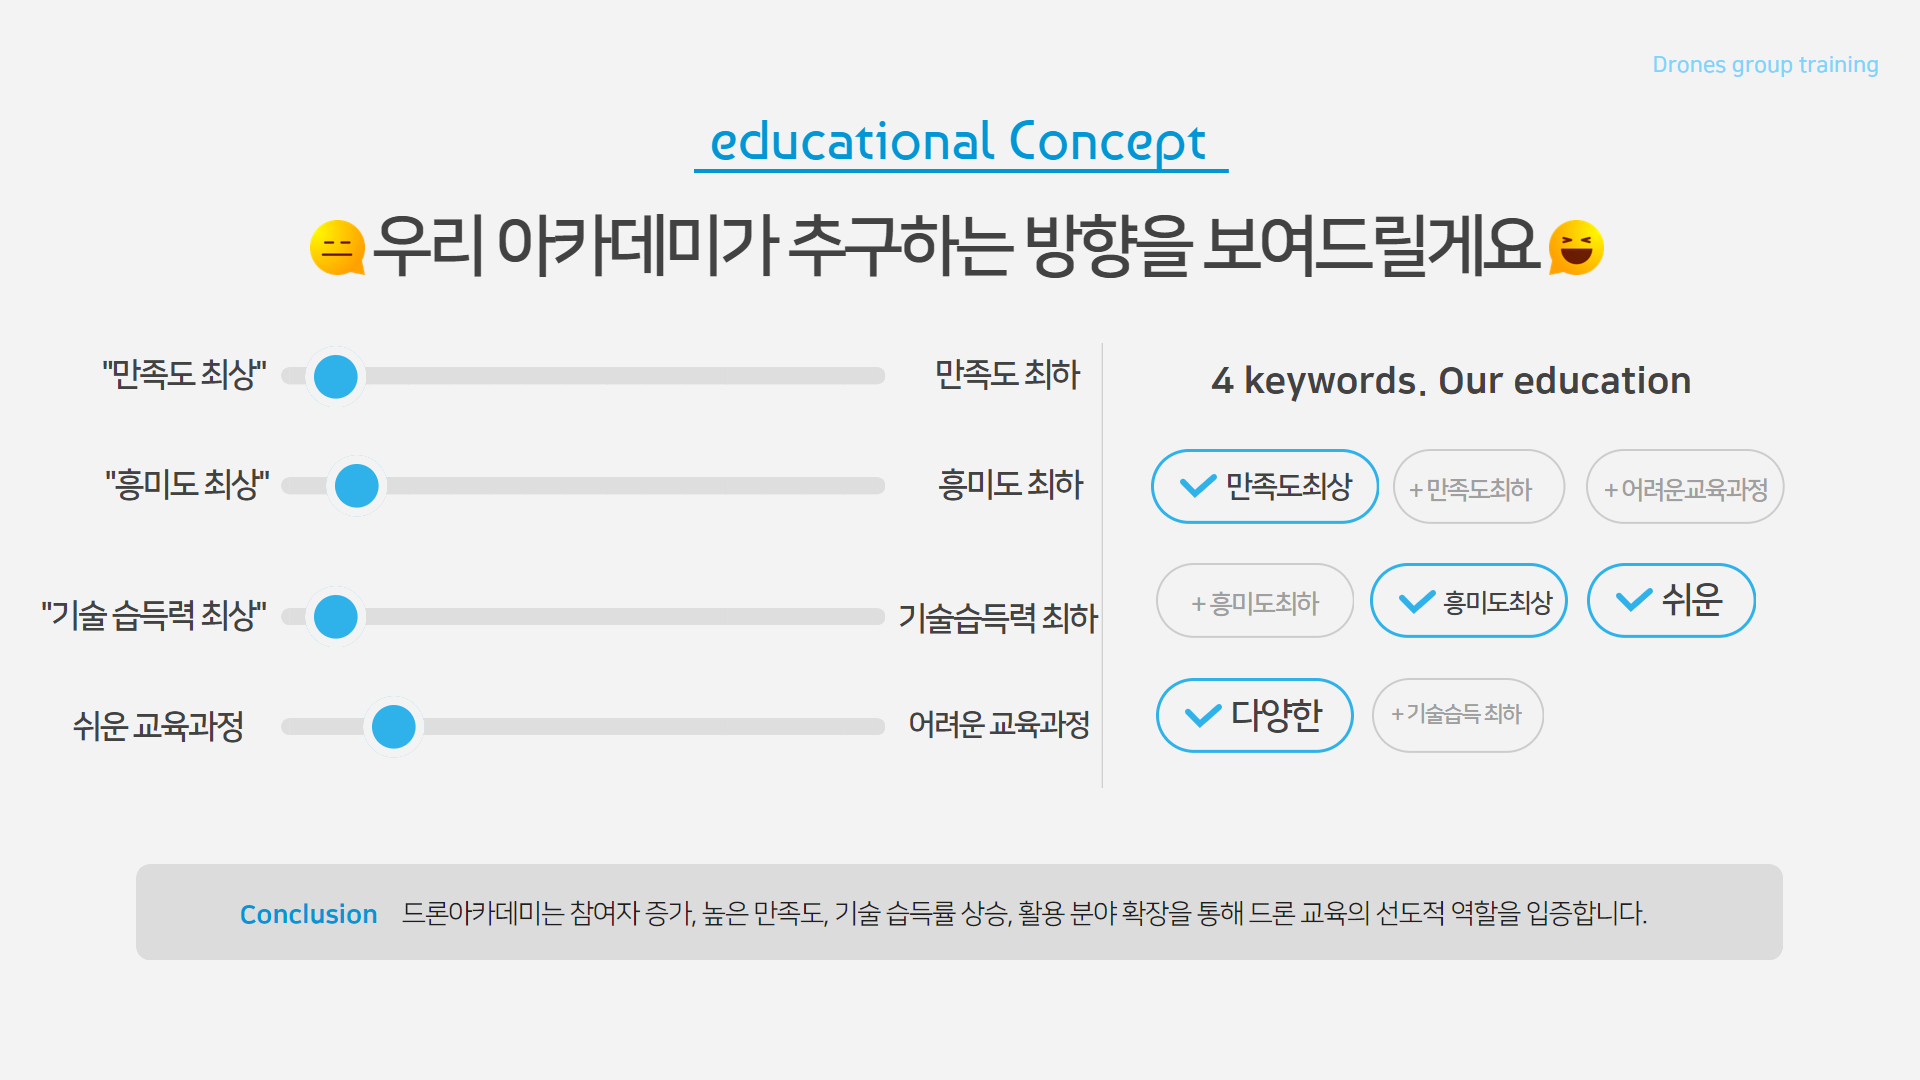Deselect the 다양한 keyword chip
Viewport: 1920px width, 1080px height.
[1255, 715]
